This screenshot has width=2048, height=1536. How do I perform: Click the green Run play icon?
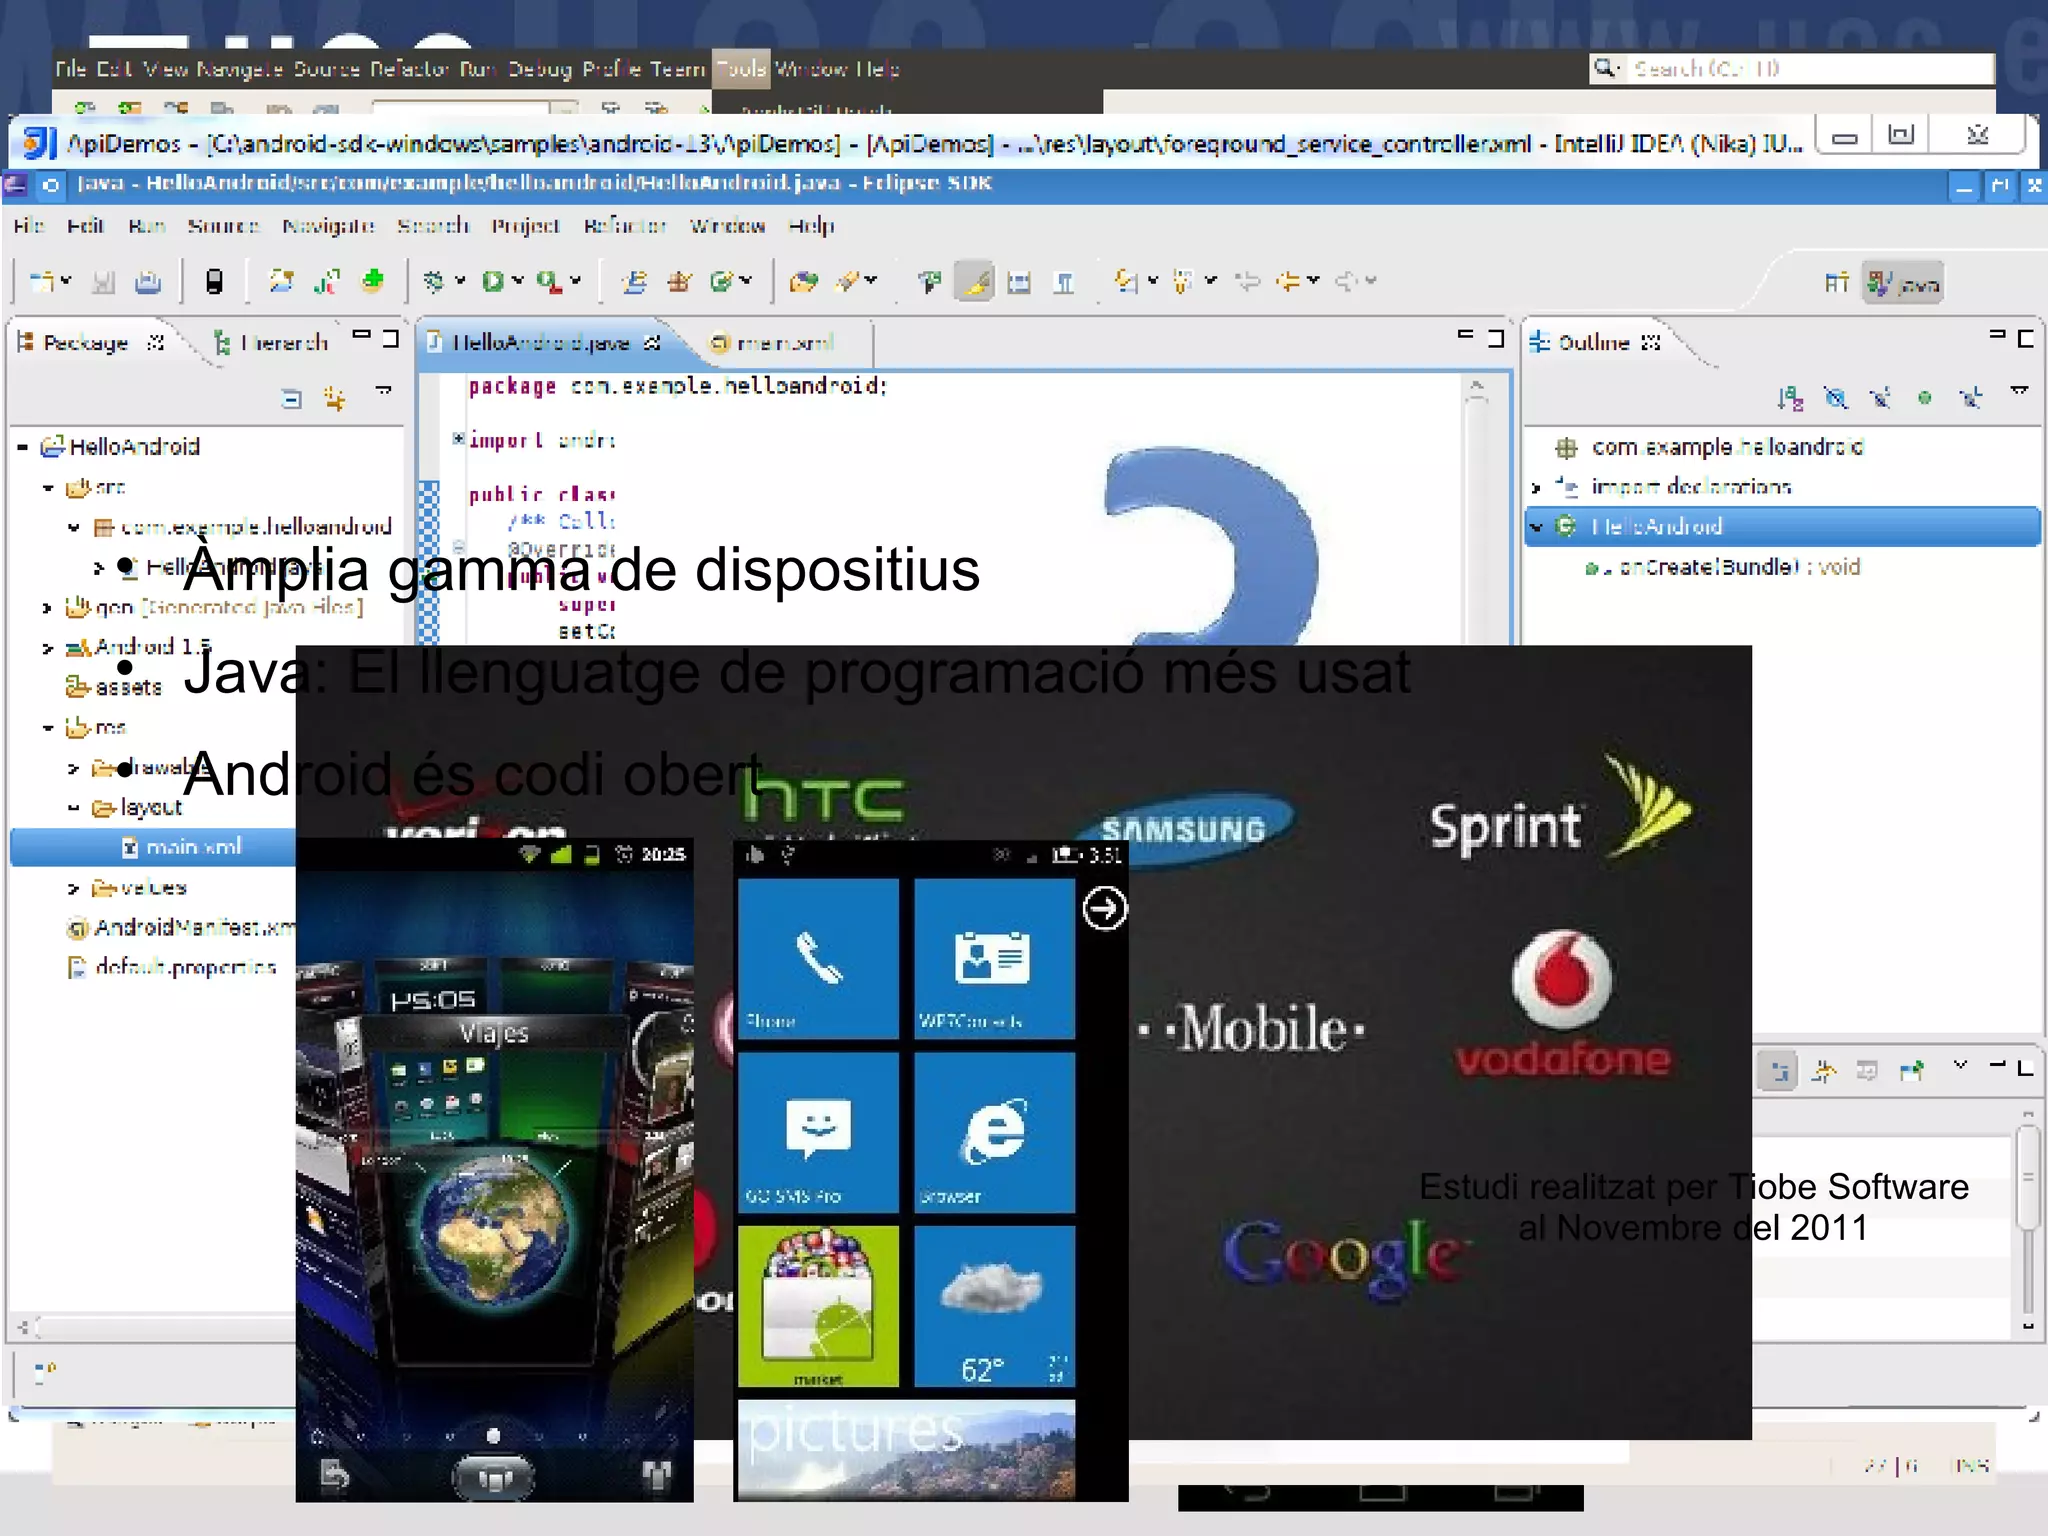pyautogui.click(x=492, y=281)
